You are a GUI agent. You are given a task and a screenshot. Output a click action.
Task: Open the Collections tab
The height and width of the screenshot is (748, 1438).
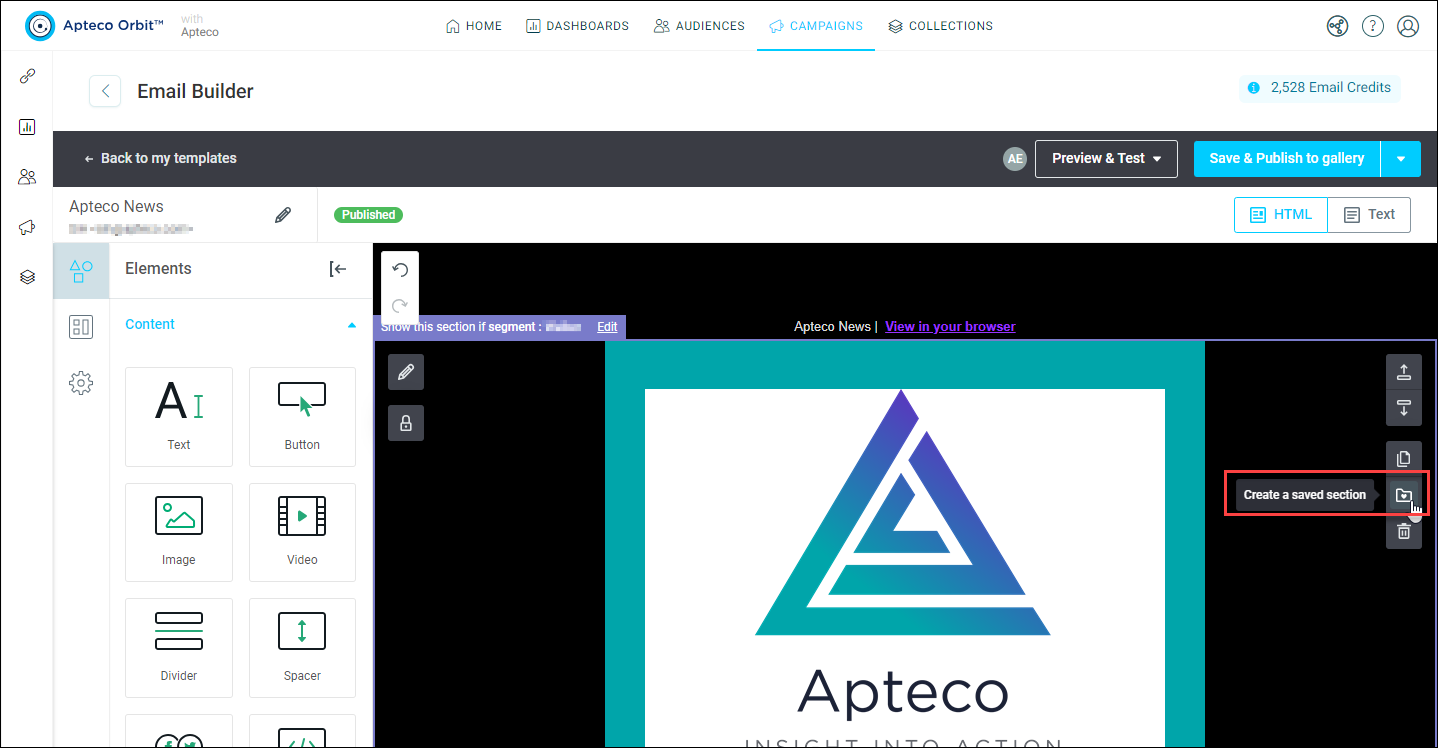click(941, 26)
